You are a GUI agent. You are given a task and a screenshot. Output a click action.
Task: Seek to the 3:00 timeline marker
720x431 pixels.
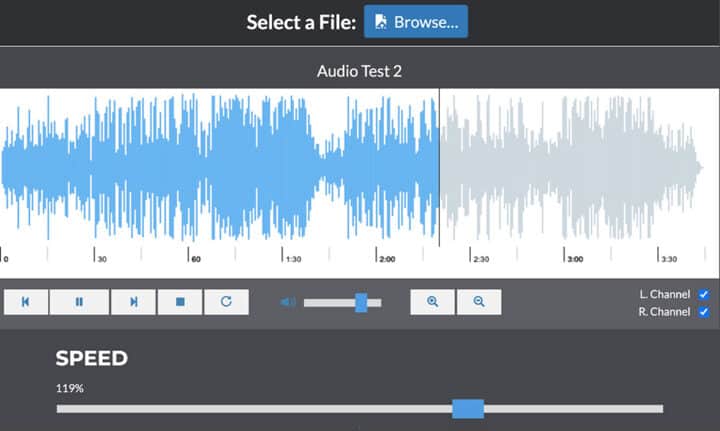click(575, 258)
